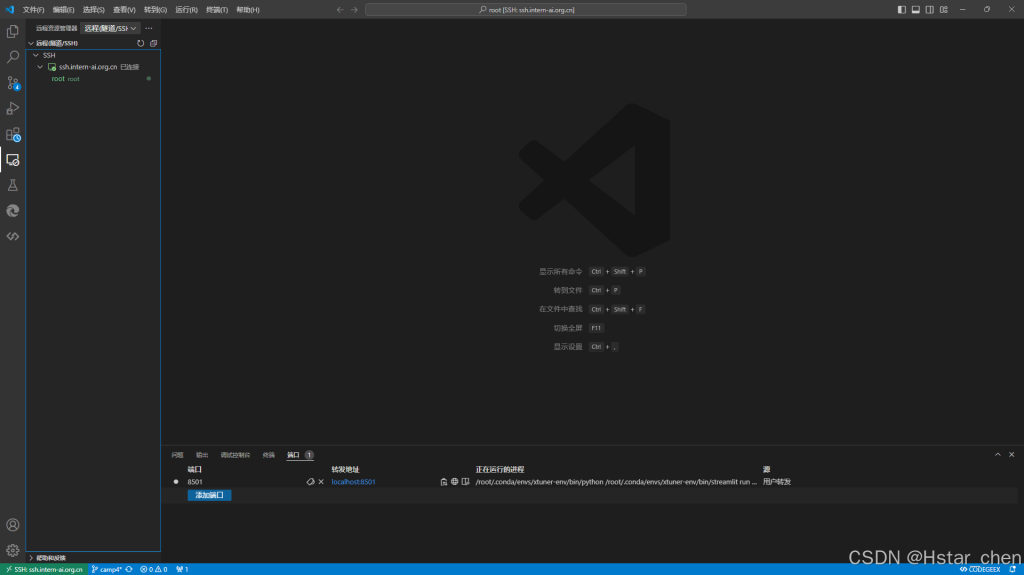Viewport: 1024px width, 575px height.
Task: Open notifications bell in status bar
Action: pyautogui.click(x=1012, y=569)
